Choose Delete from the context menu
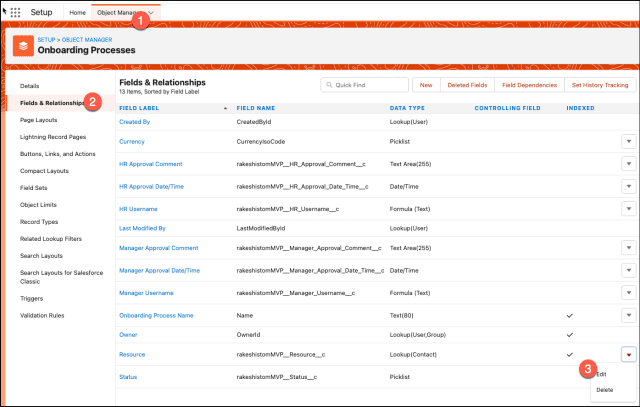Image resolution: width=640 pixels, height=407 pixels. (604, 389)
